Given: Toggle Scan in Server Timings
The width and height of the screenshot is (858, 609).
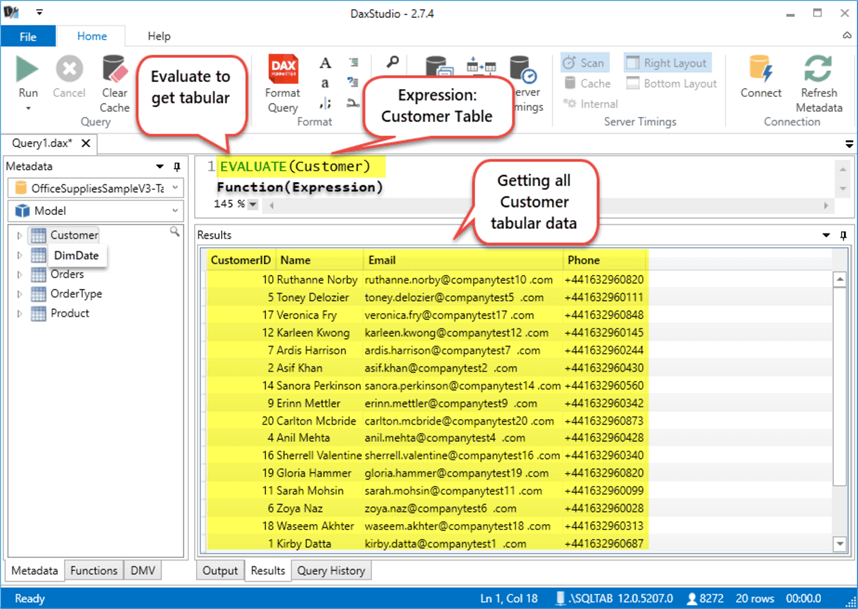Looking at the screenshot, I should click(x=583, y=63).
